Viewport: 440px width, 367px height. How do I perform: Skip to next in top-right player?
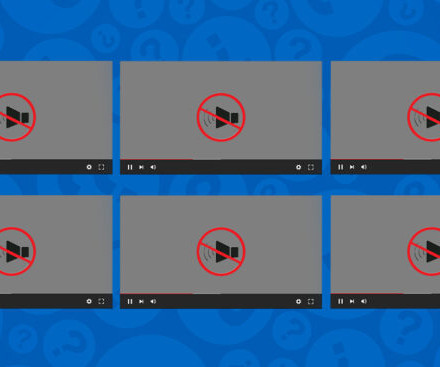pos(352,167)
